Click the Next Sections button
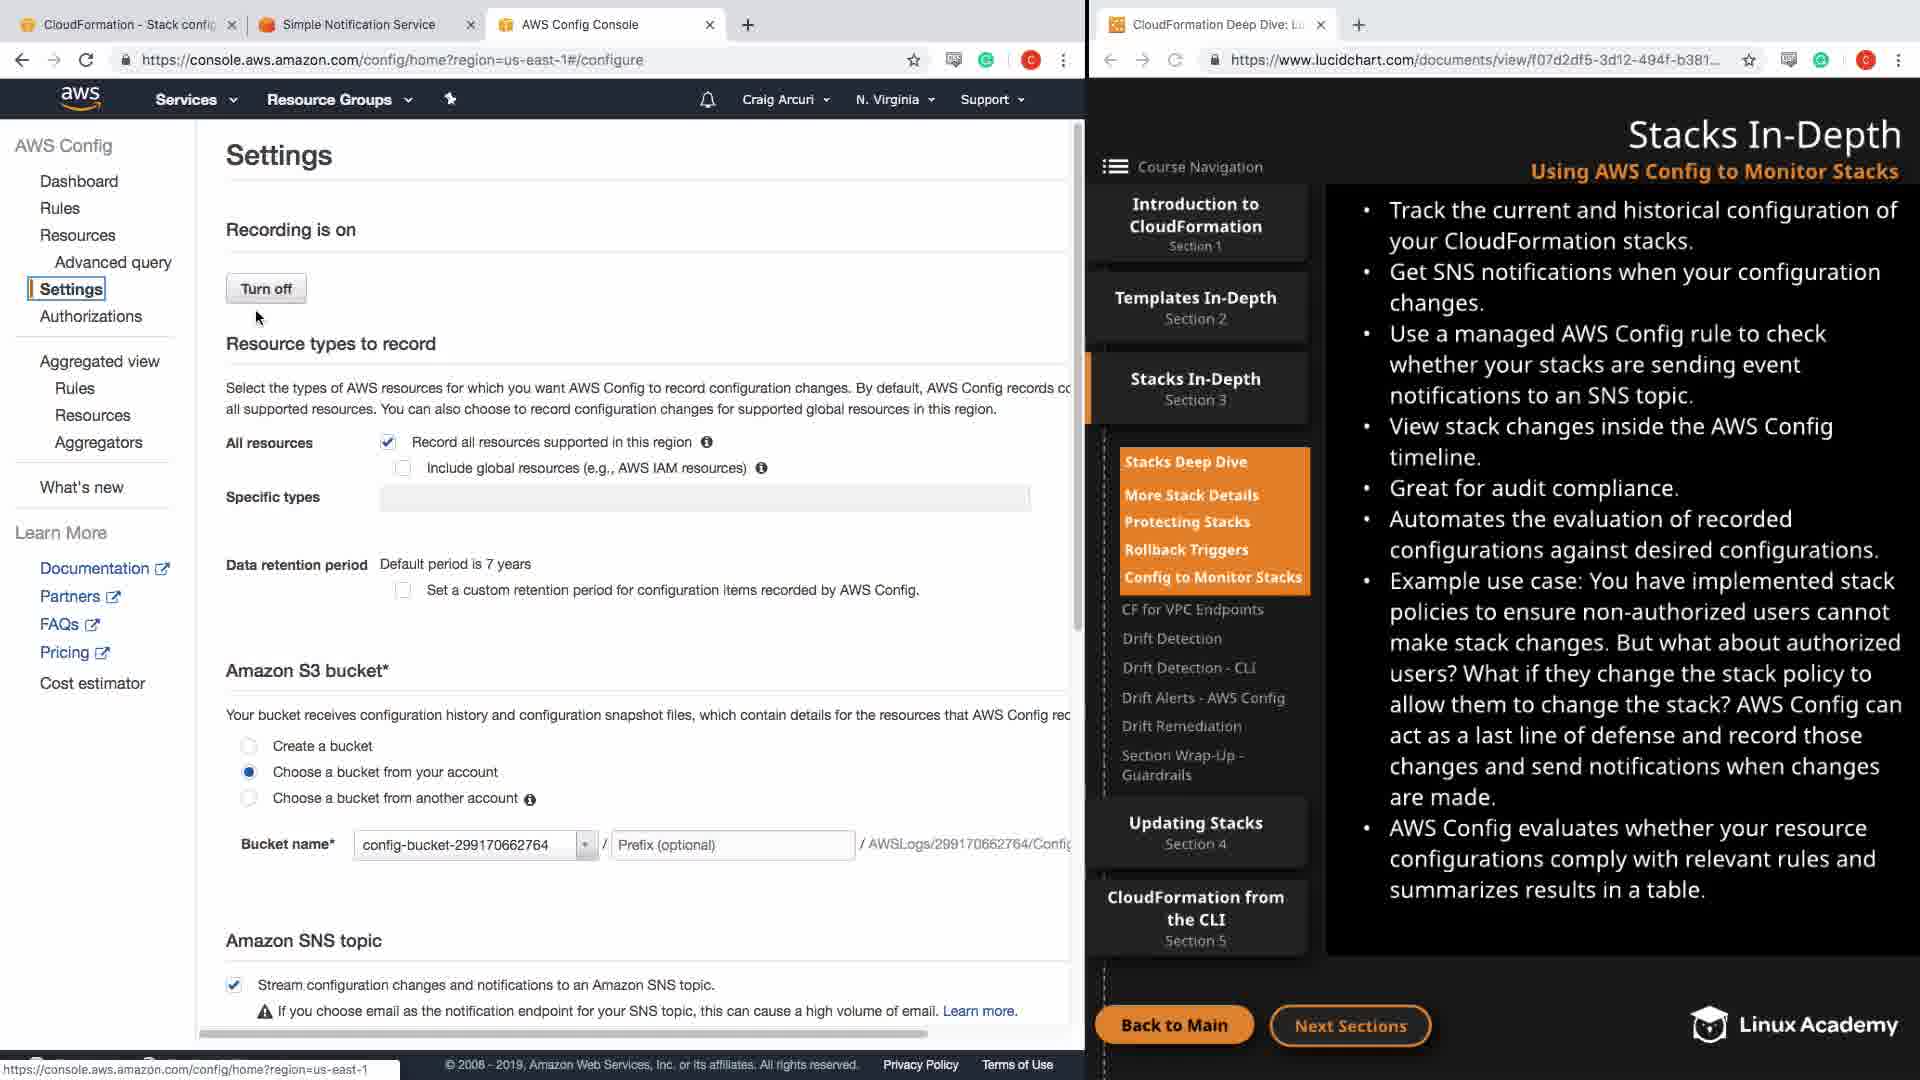Screen dimensions: 1920x1080 1350,1025
